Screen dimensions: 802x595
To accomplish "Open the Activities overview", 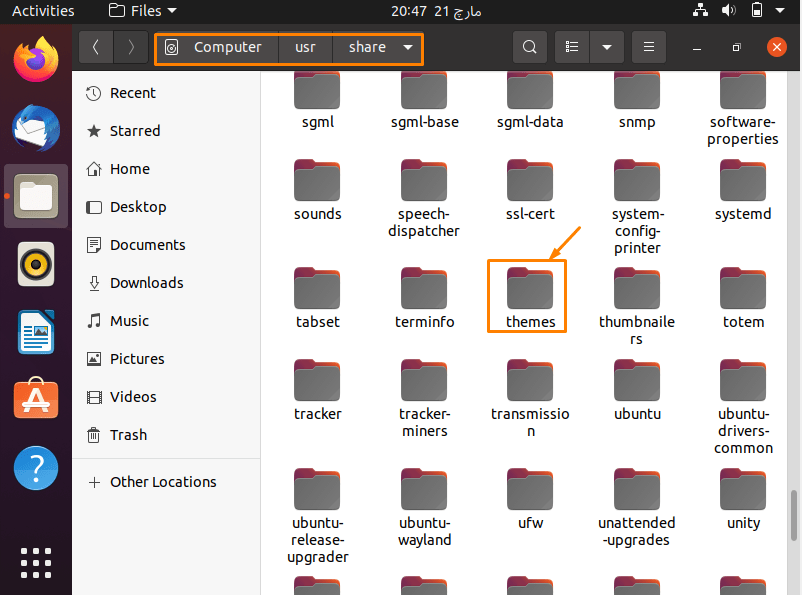I will (43, 11).
